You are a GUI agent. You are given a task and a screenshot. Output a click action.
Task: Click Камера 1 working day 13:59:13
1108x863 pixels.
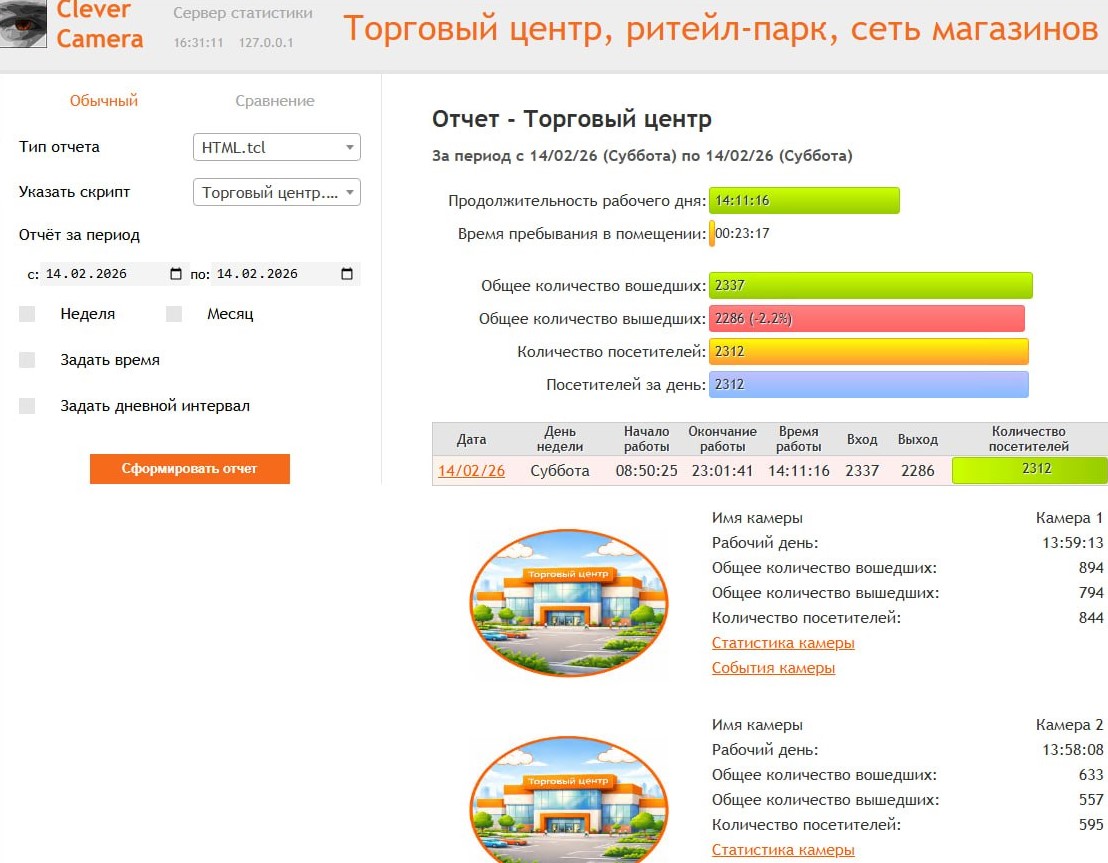(x=1073, y=543)
